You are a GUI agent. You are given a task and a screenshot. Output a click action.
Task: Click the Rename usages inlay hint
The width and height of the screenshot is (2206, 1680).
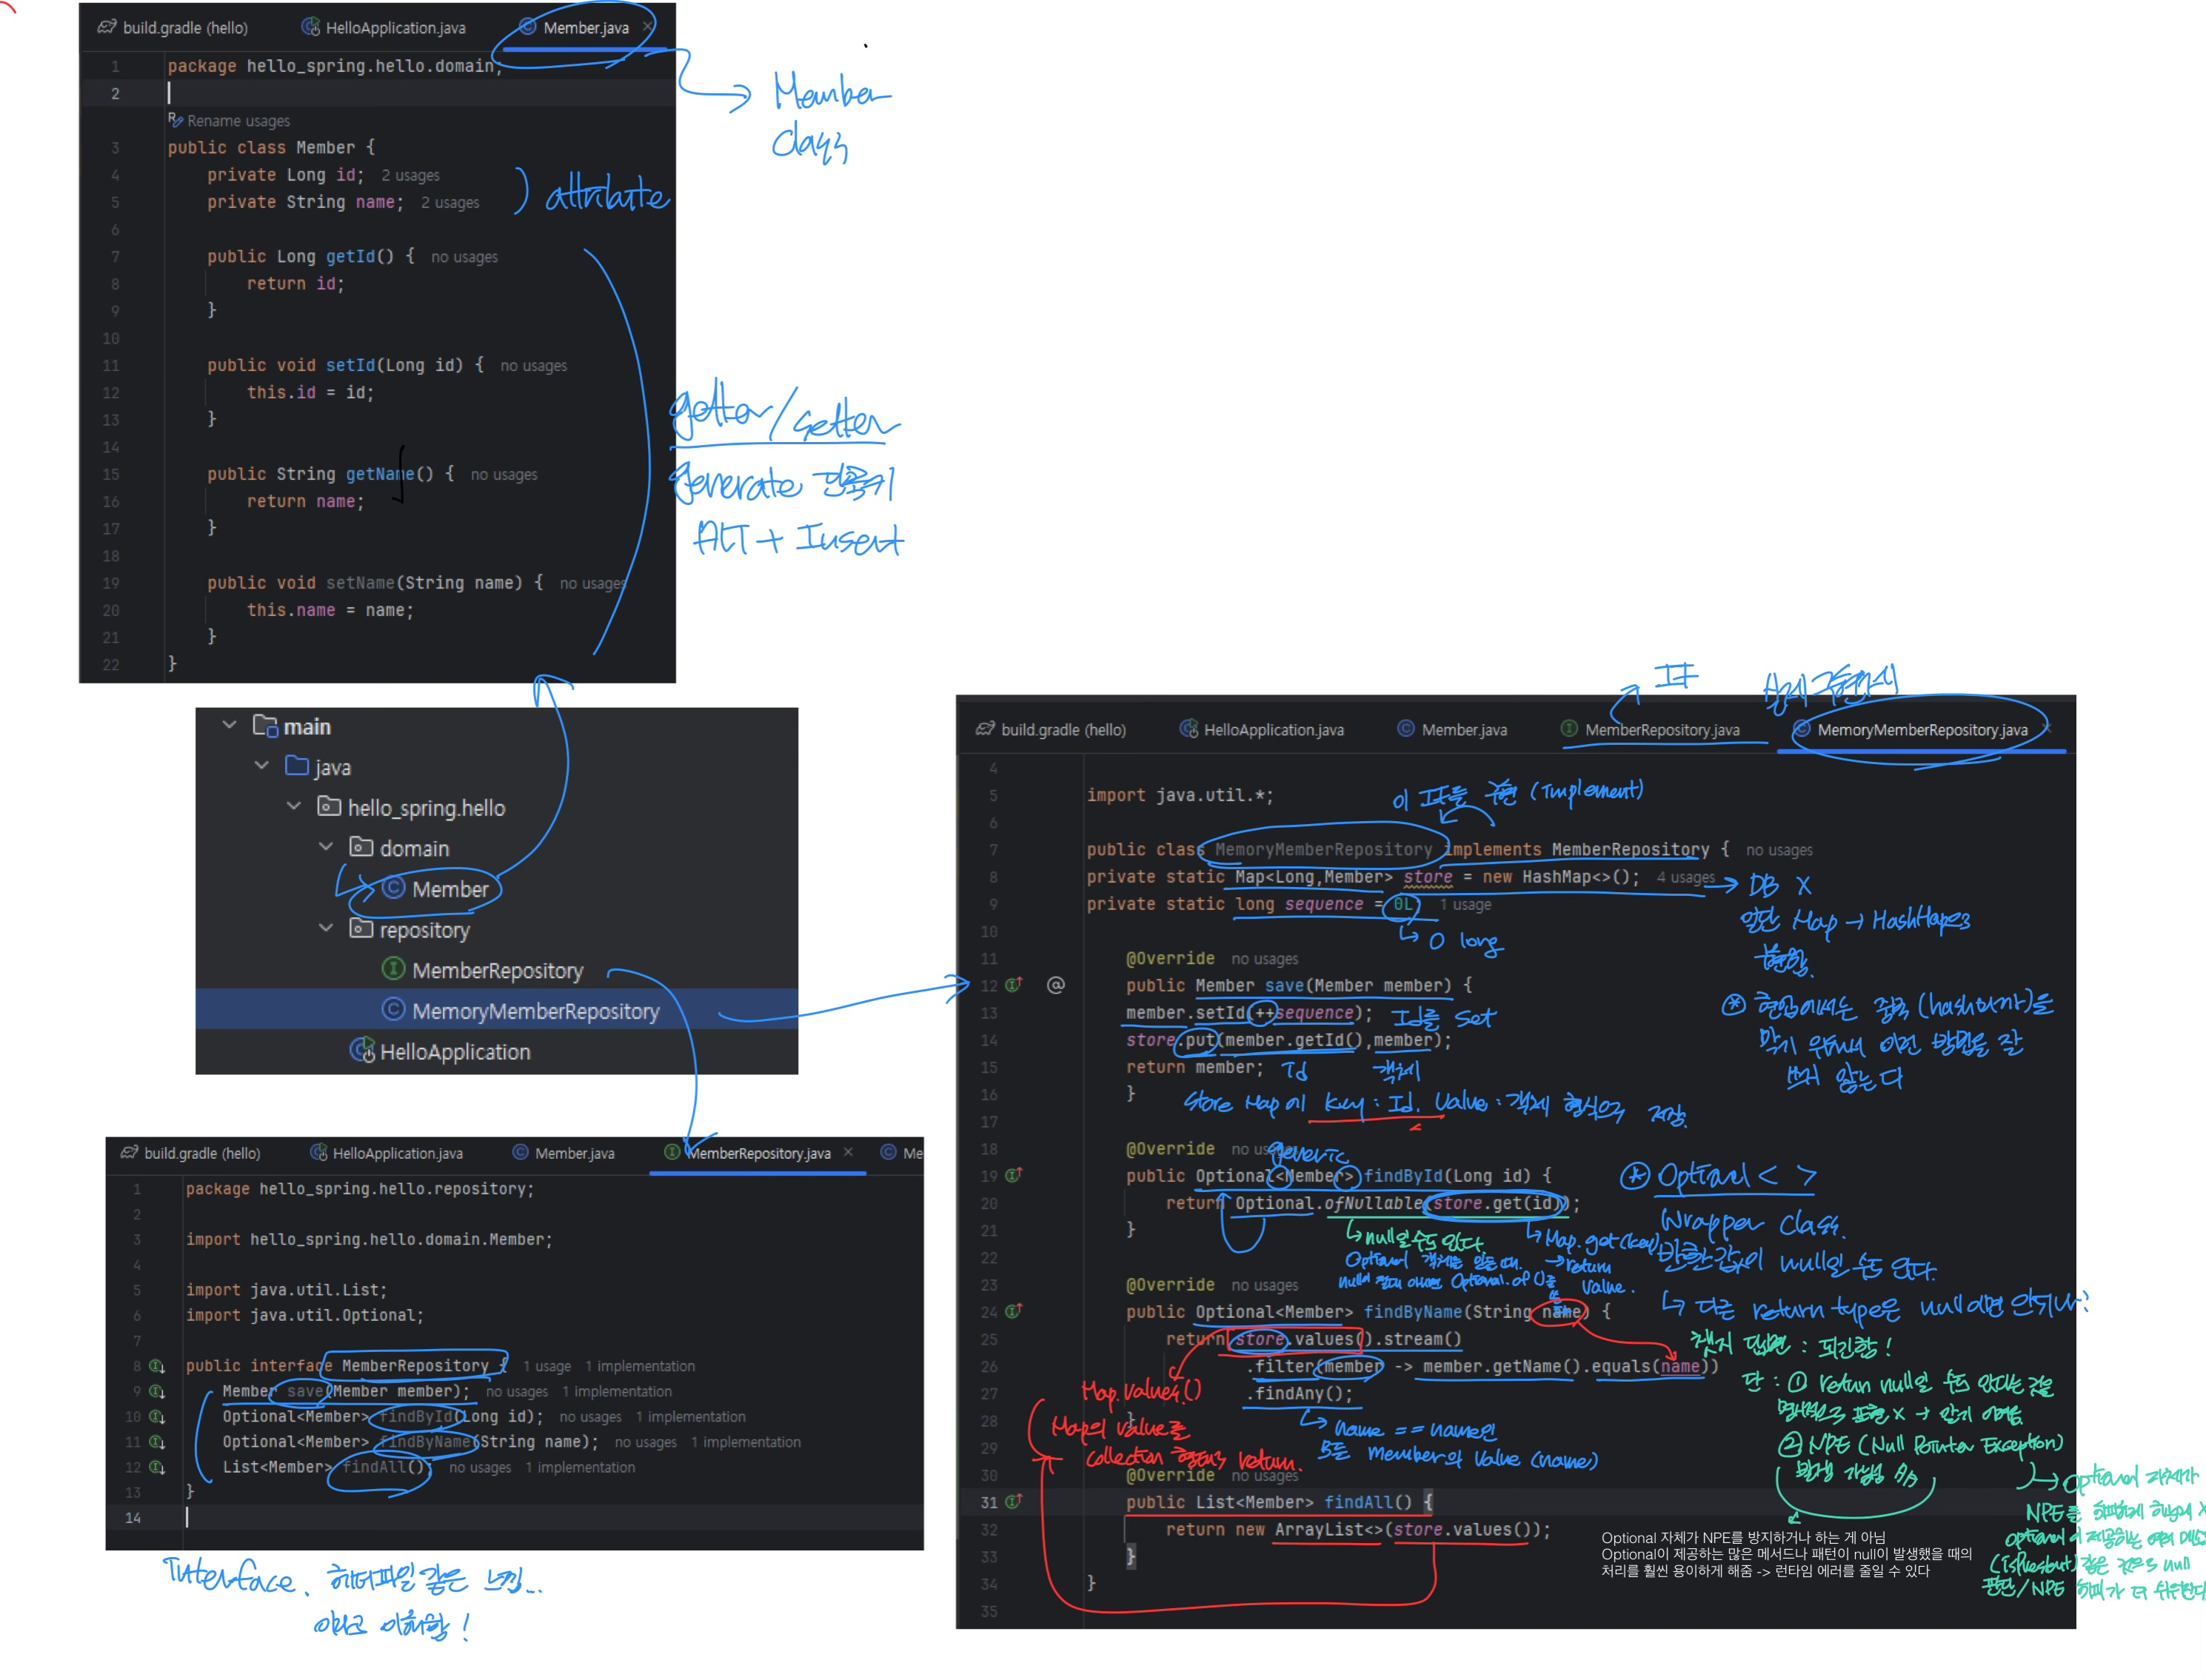point(238,121)
